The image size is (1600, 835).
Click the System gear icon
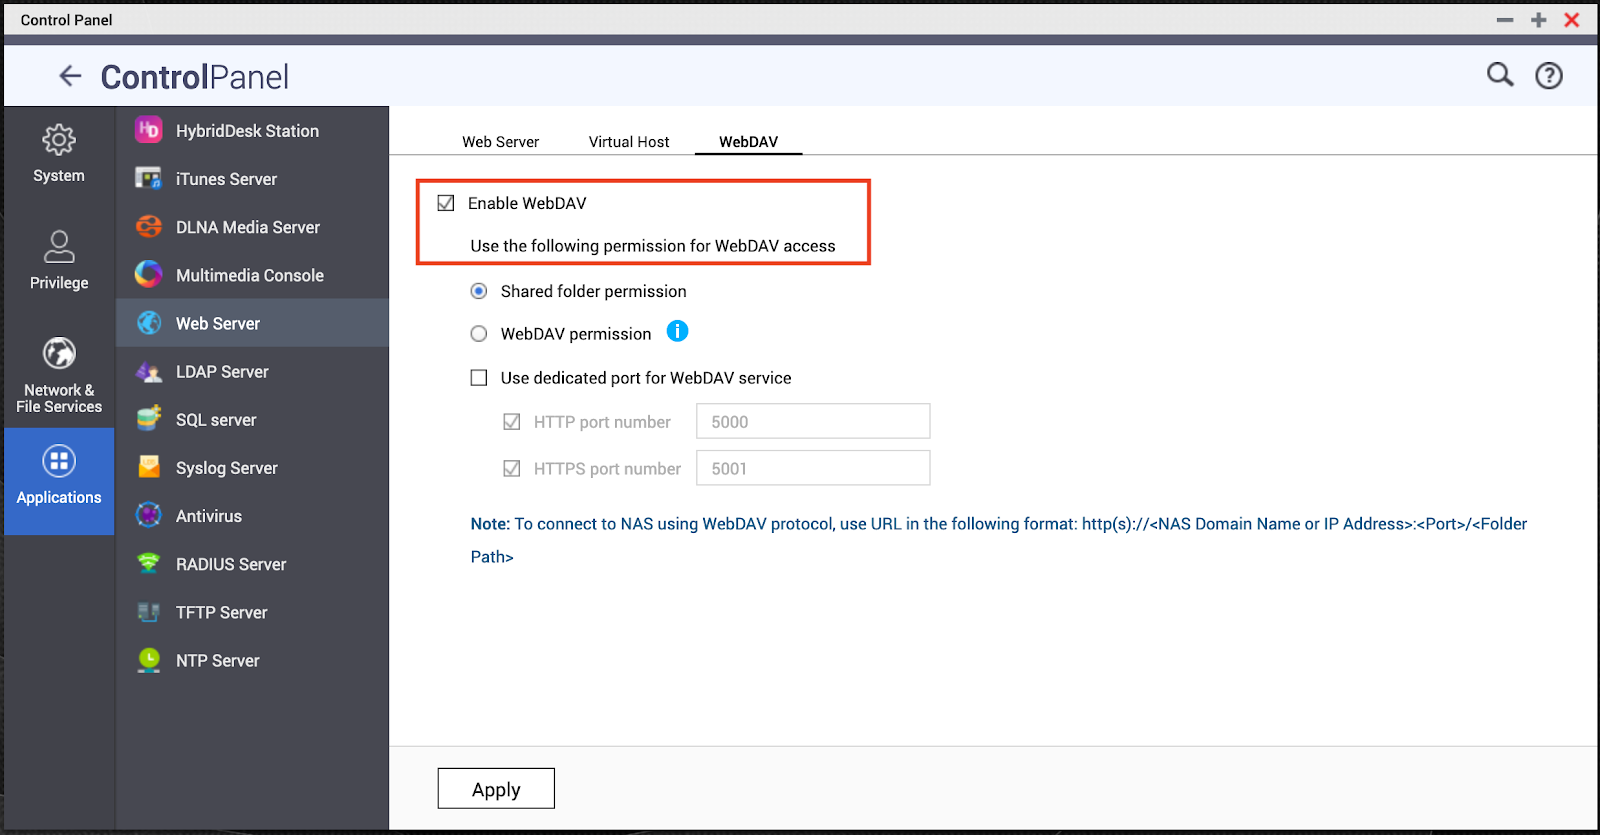coord(59,139)
